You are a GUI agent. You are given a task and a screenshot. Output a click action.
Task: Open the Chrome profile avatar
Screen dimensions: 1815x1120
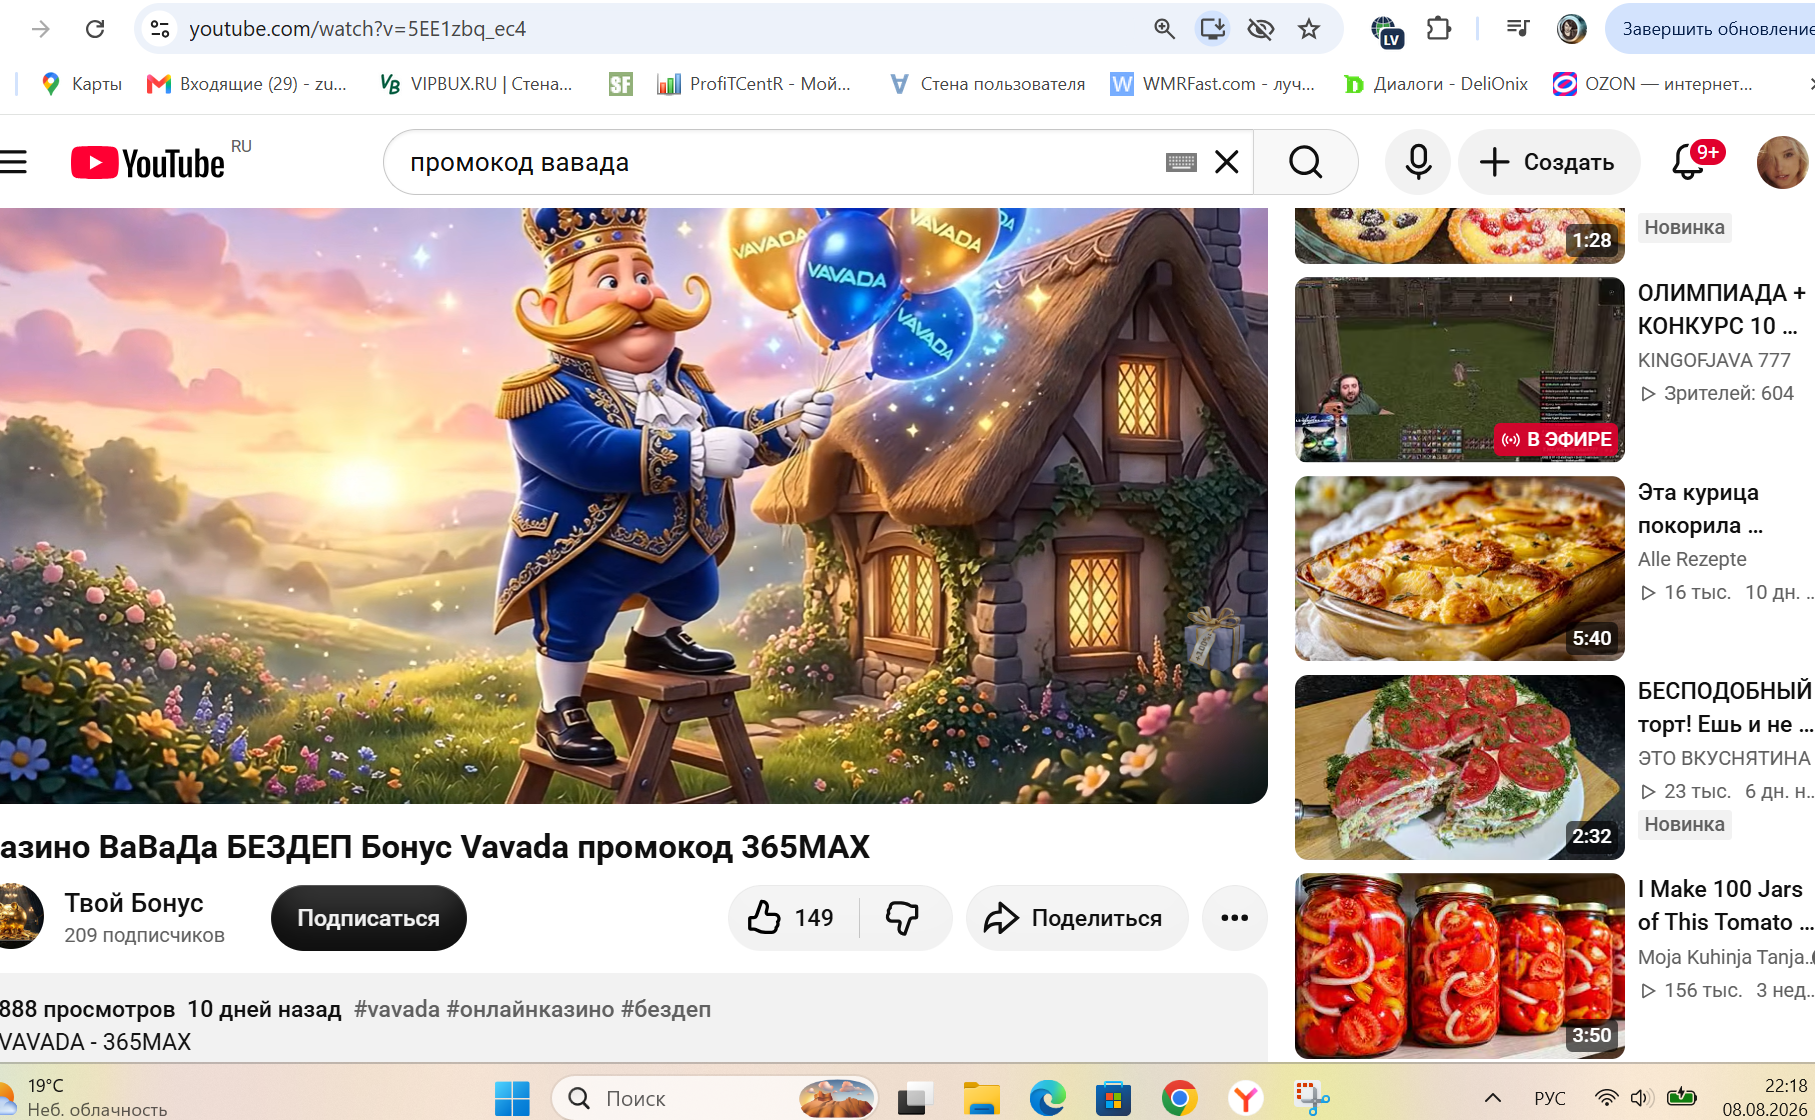tap(1572, 29)
